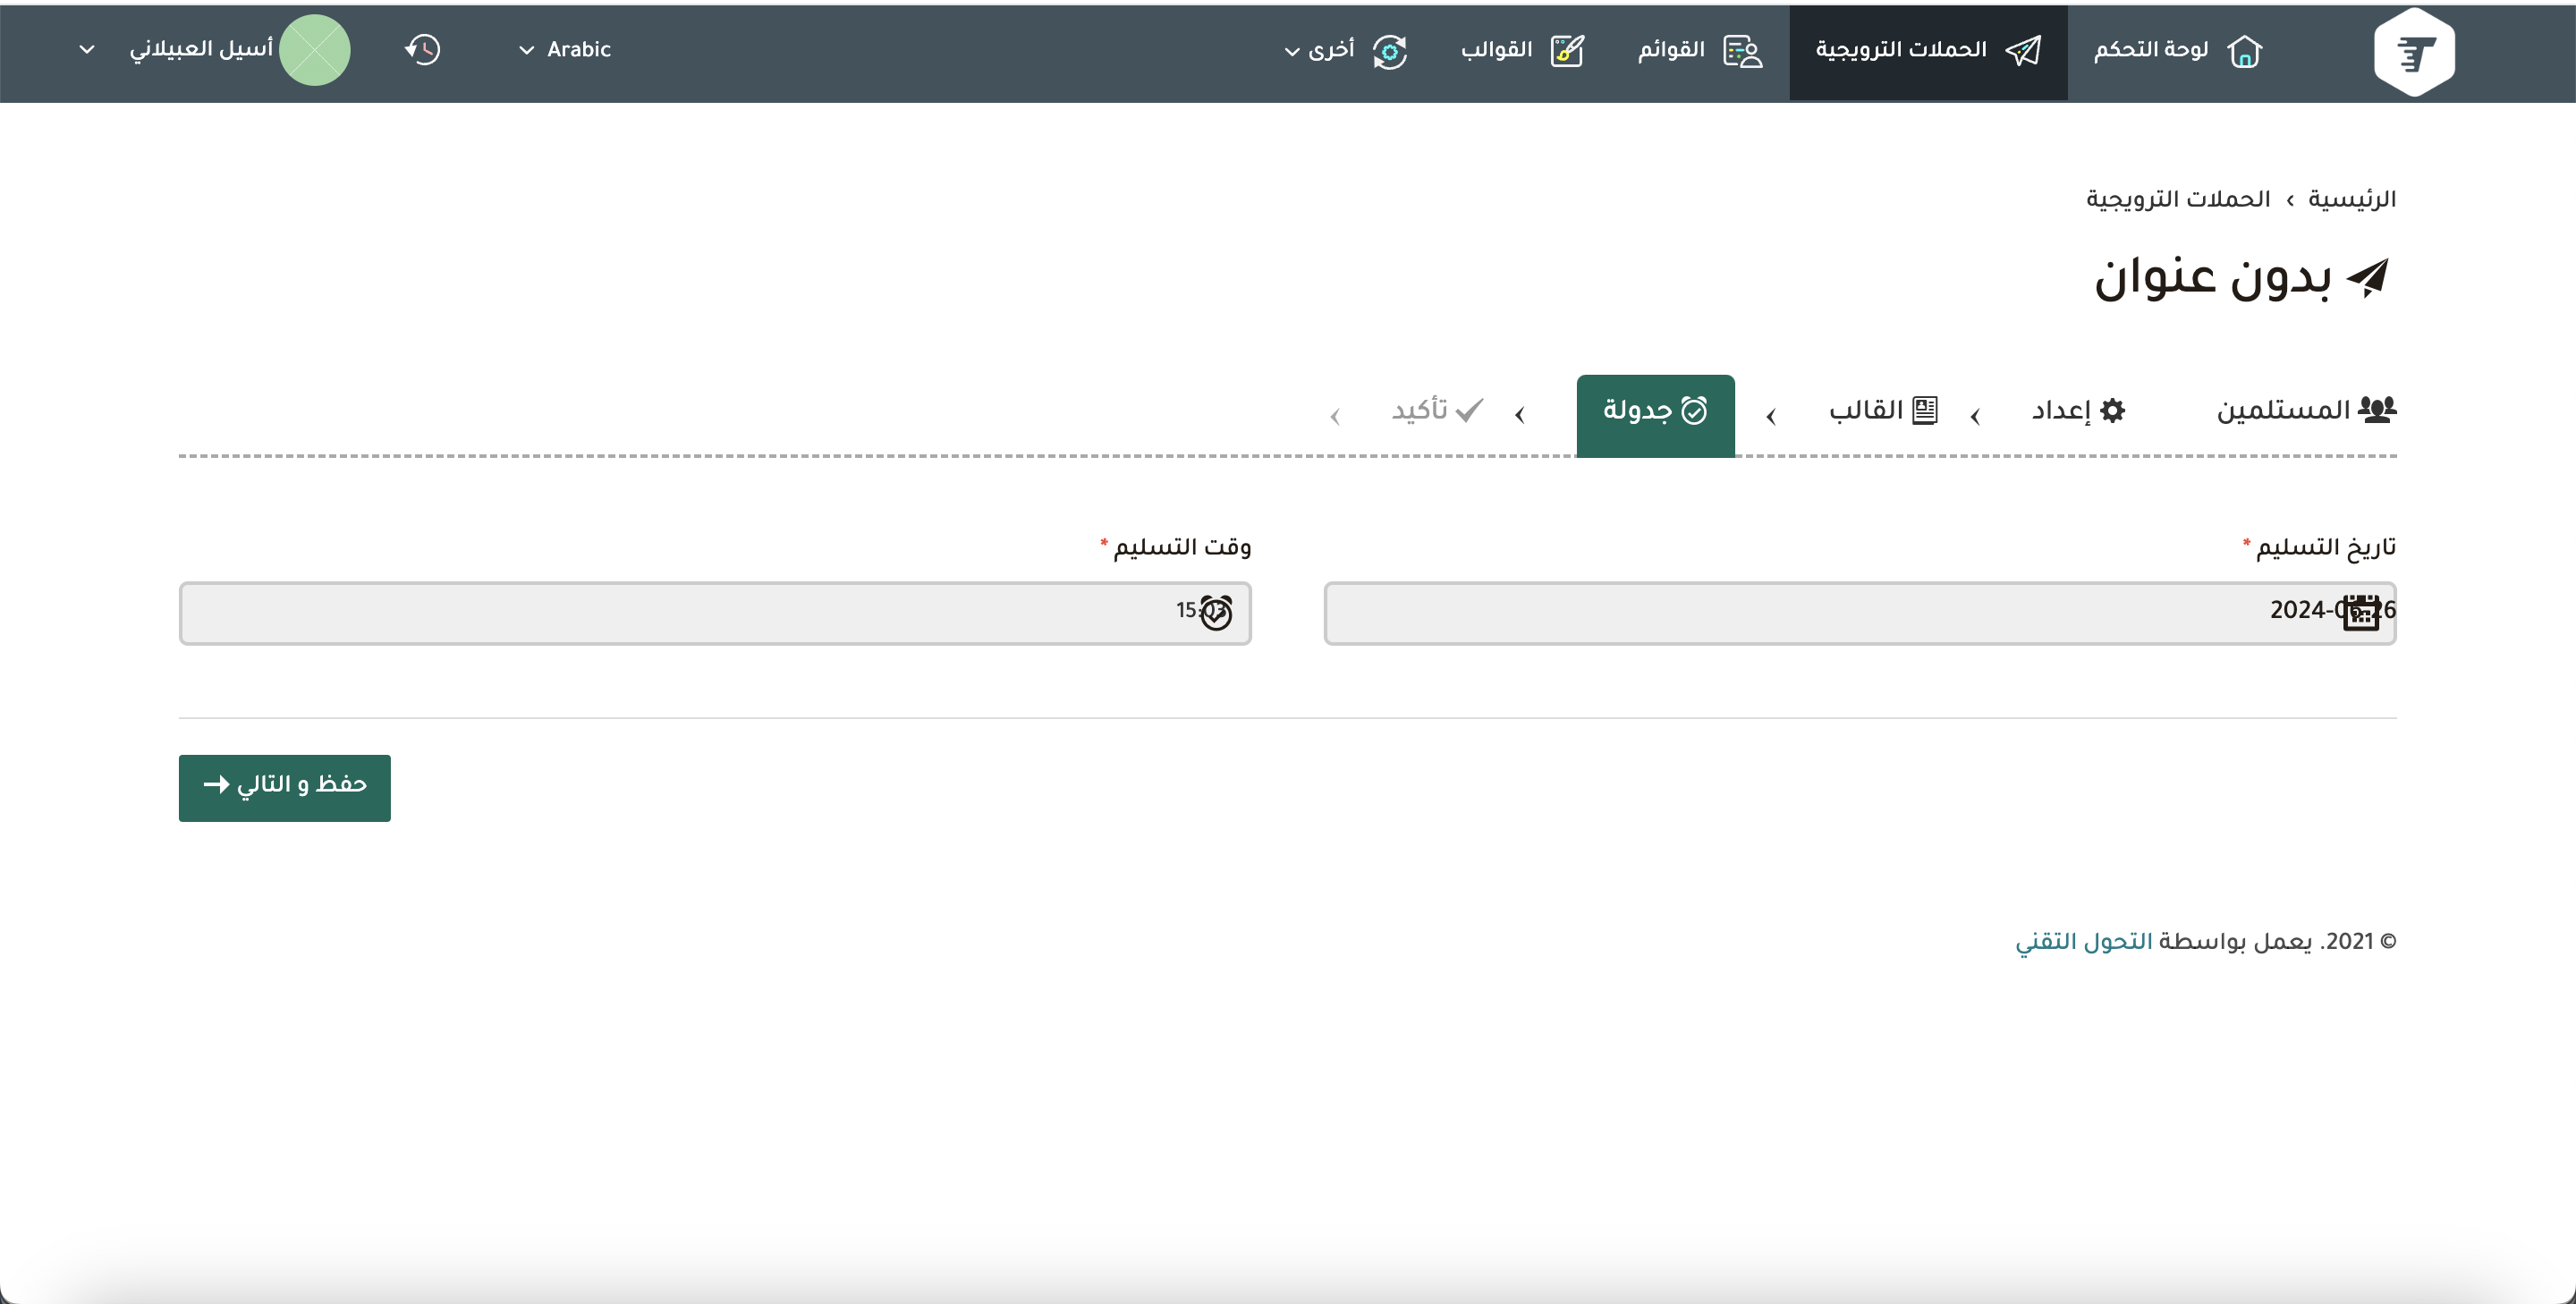Switch to the إعداد setup step
The image size is (2576, 1304).
(x=2077, y=410)
